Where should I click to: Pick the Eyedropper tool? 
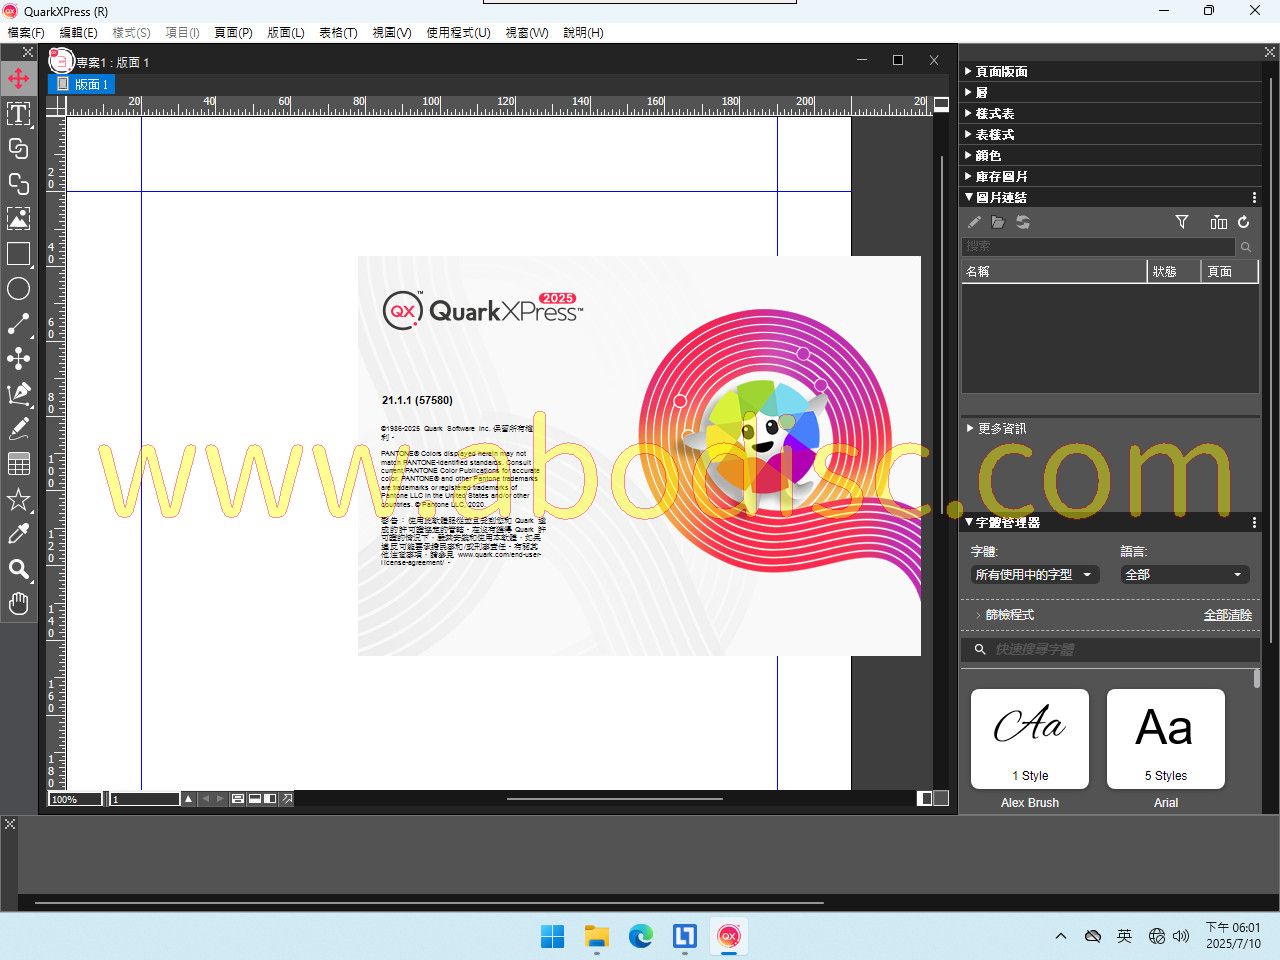18,534
